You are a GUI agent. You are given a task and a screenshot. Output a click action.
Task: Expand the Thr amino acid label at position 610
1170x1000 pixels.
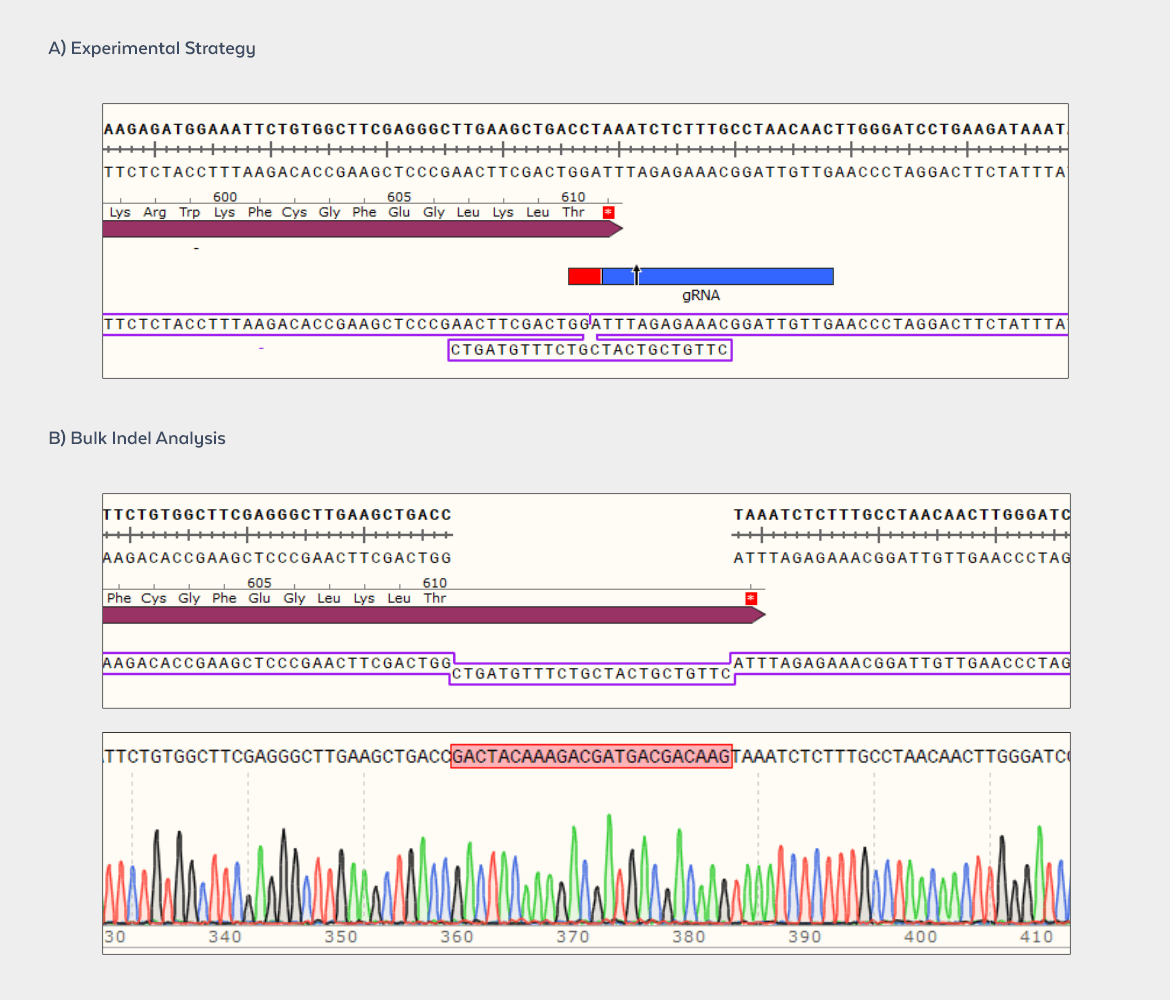pyautogui.click(x=573, y=212)
